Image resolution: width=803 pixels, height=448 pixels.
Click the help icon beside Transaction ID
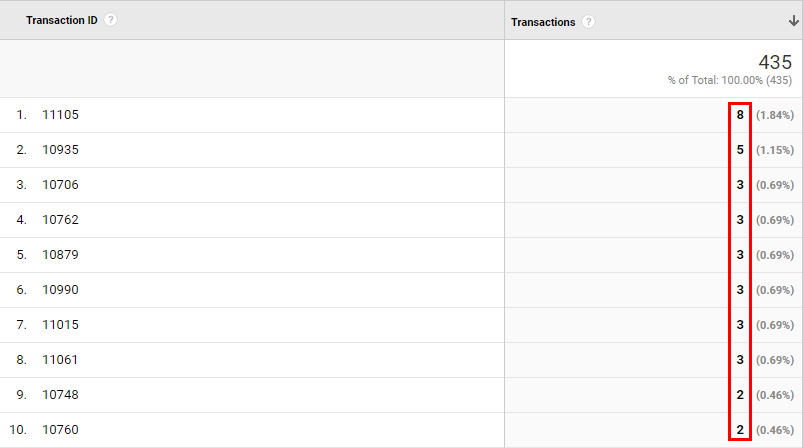111,20
